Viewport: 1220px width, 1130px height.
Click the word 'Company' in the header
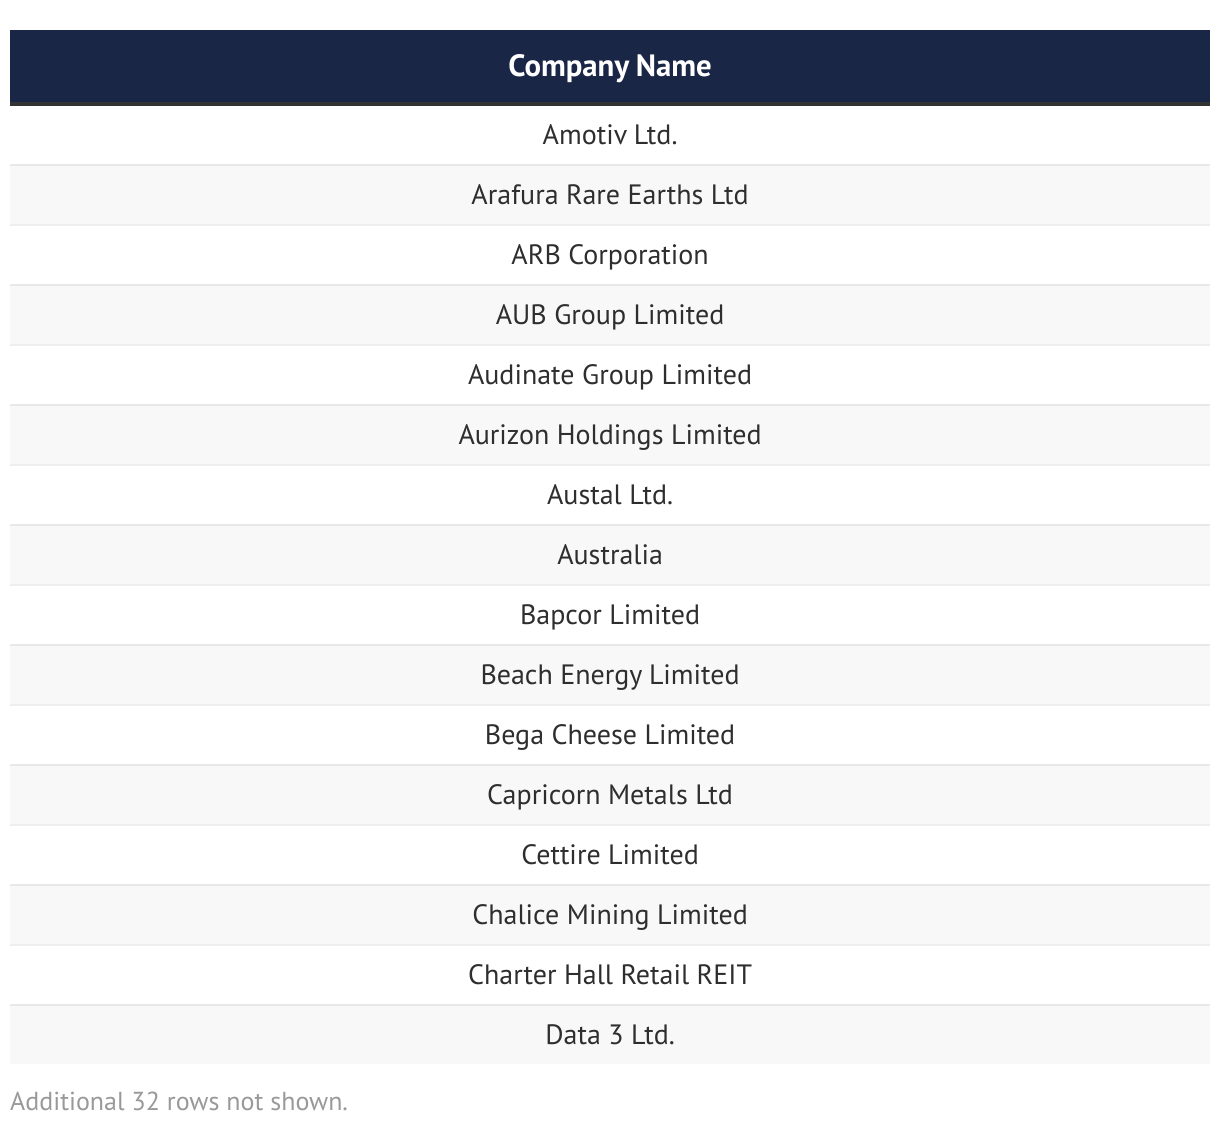pos(568,66)
